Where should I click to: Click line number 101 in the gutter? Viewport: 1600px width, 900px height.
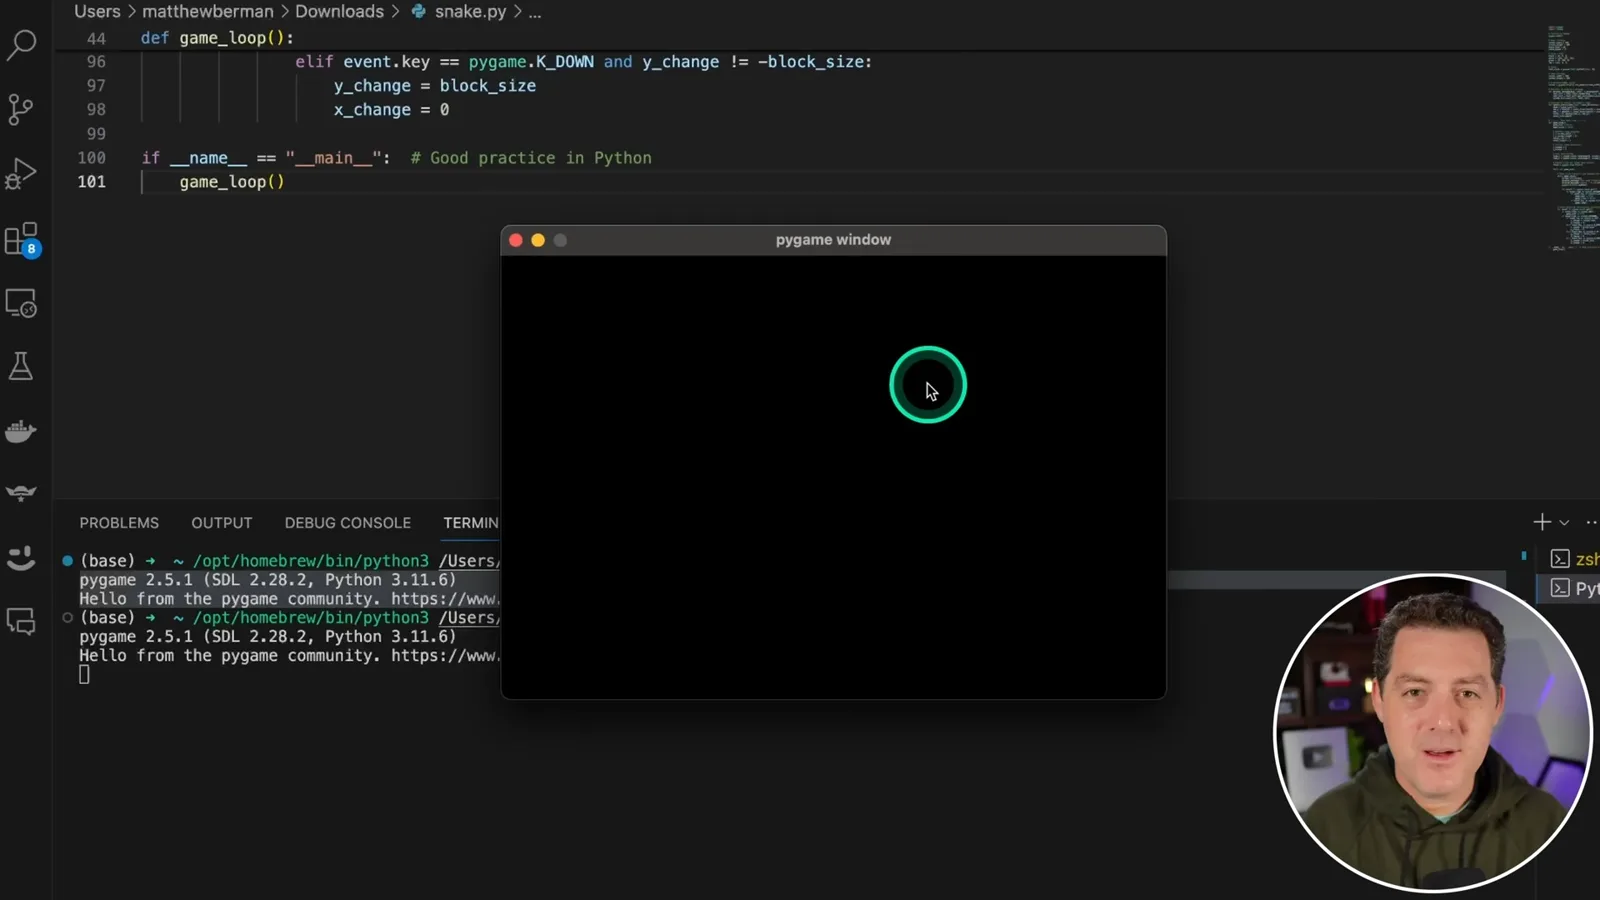(x=91, y=182)
